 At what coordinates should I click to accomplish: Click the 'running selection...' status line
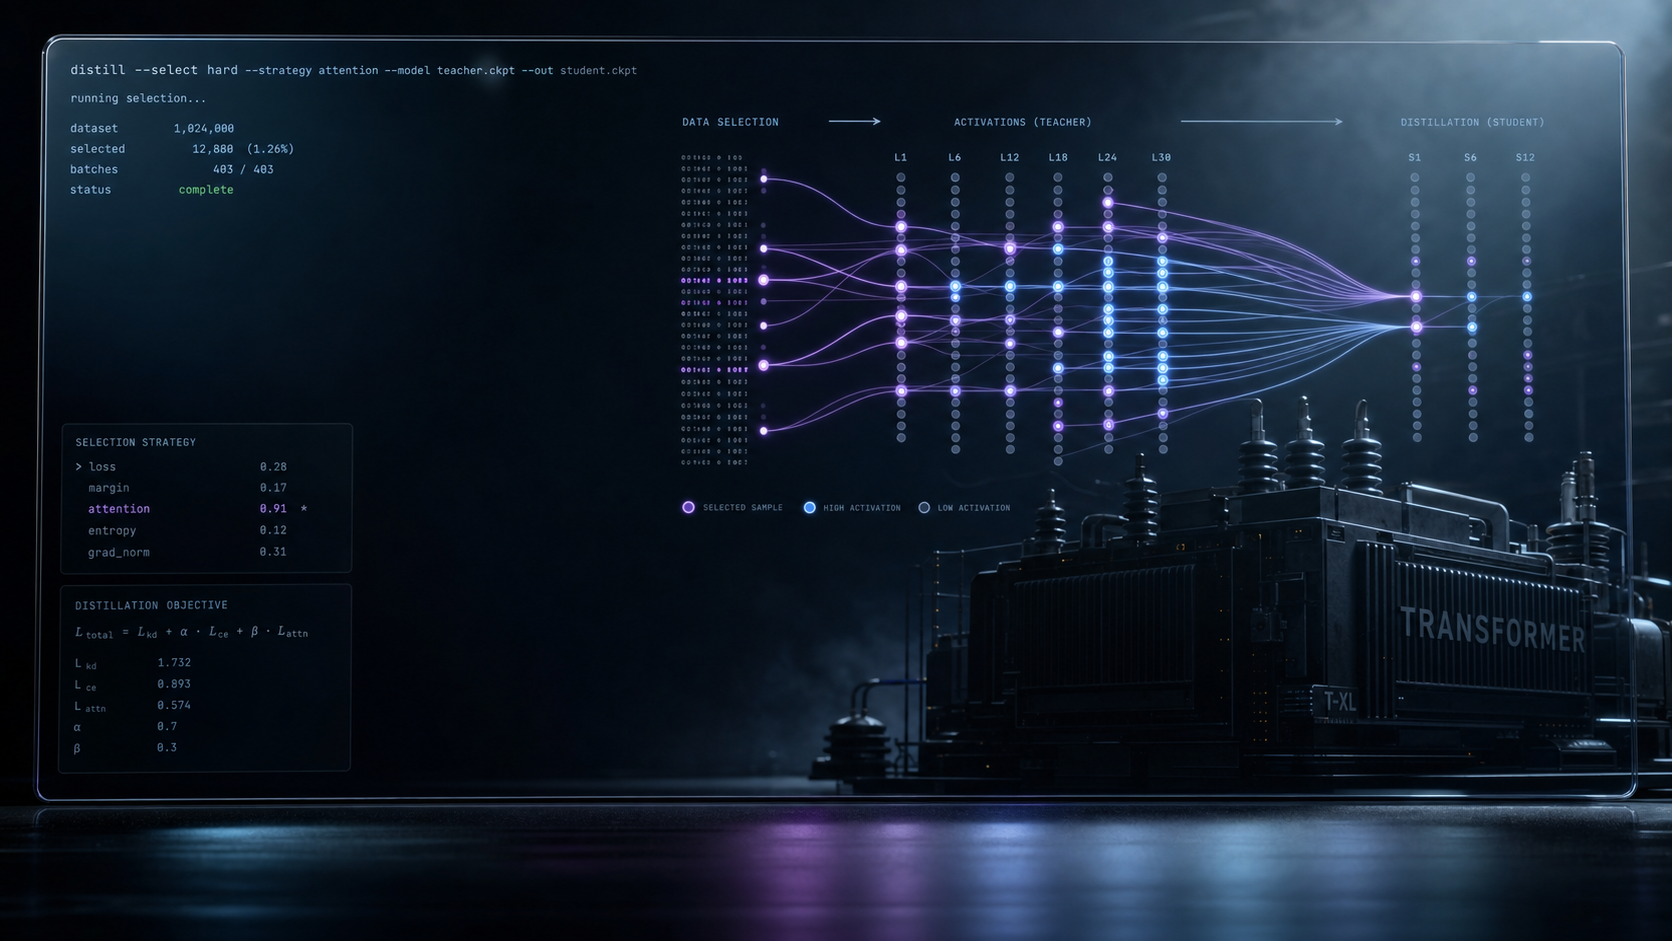click(x=138, y=98)
